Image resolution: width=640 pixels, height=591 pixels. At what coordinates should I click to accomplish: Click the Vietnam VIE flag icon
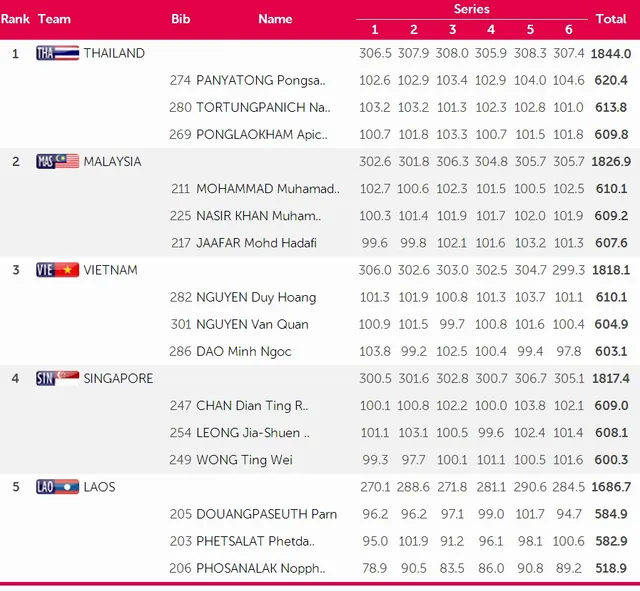click(x=58, y=270)
